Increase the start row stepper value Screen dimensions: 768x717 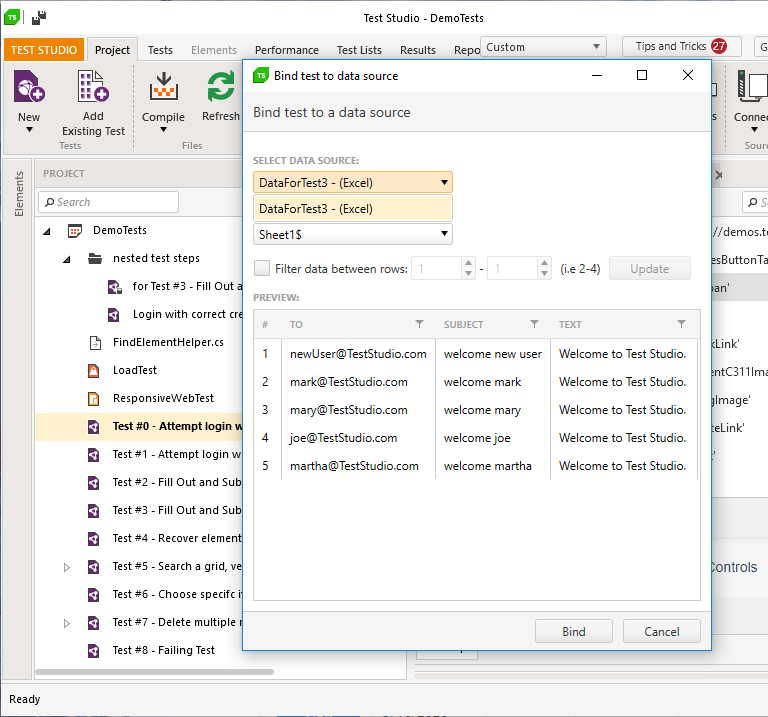(x=468, y=263)
